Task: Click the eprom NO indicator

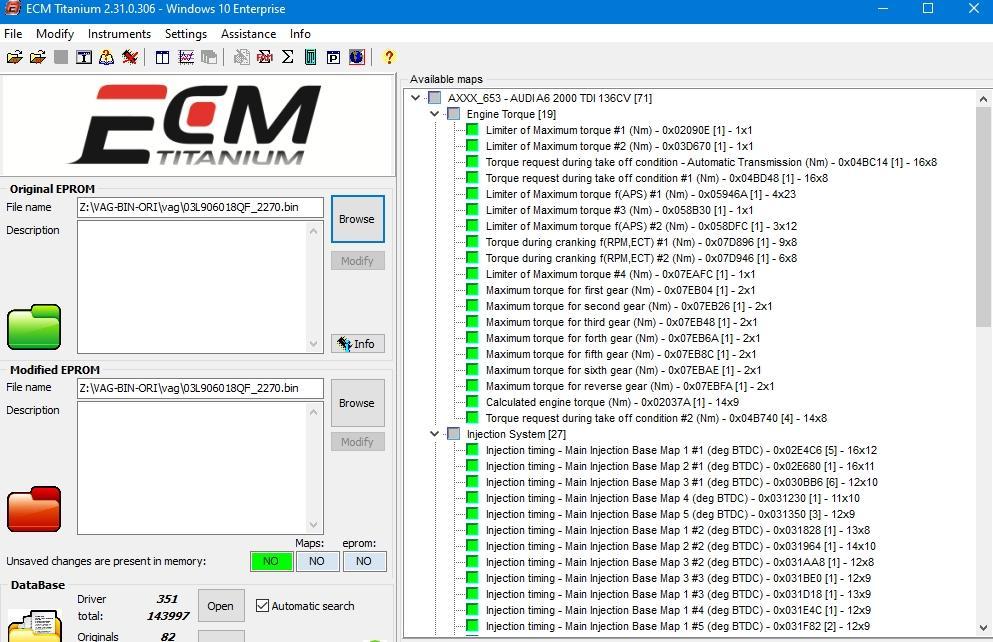Action: pyautogui.click(x=364, y=561)
